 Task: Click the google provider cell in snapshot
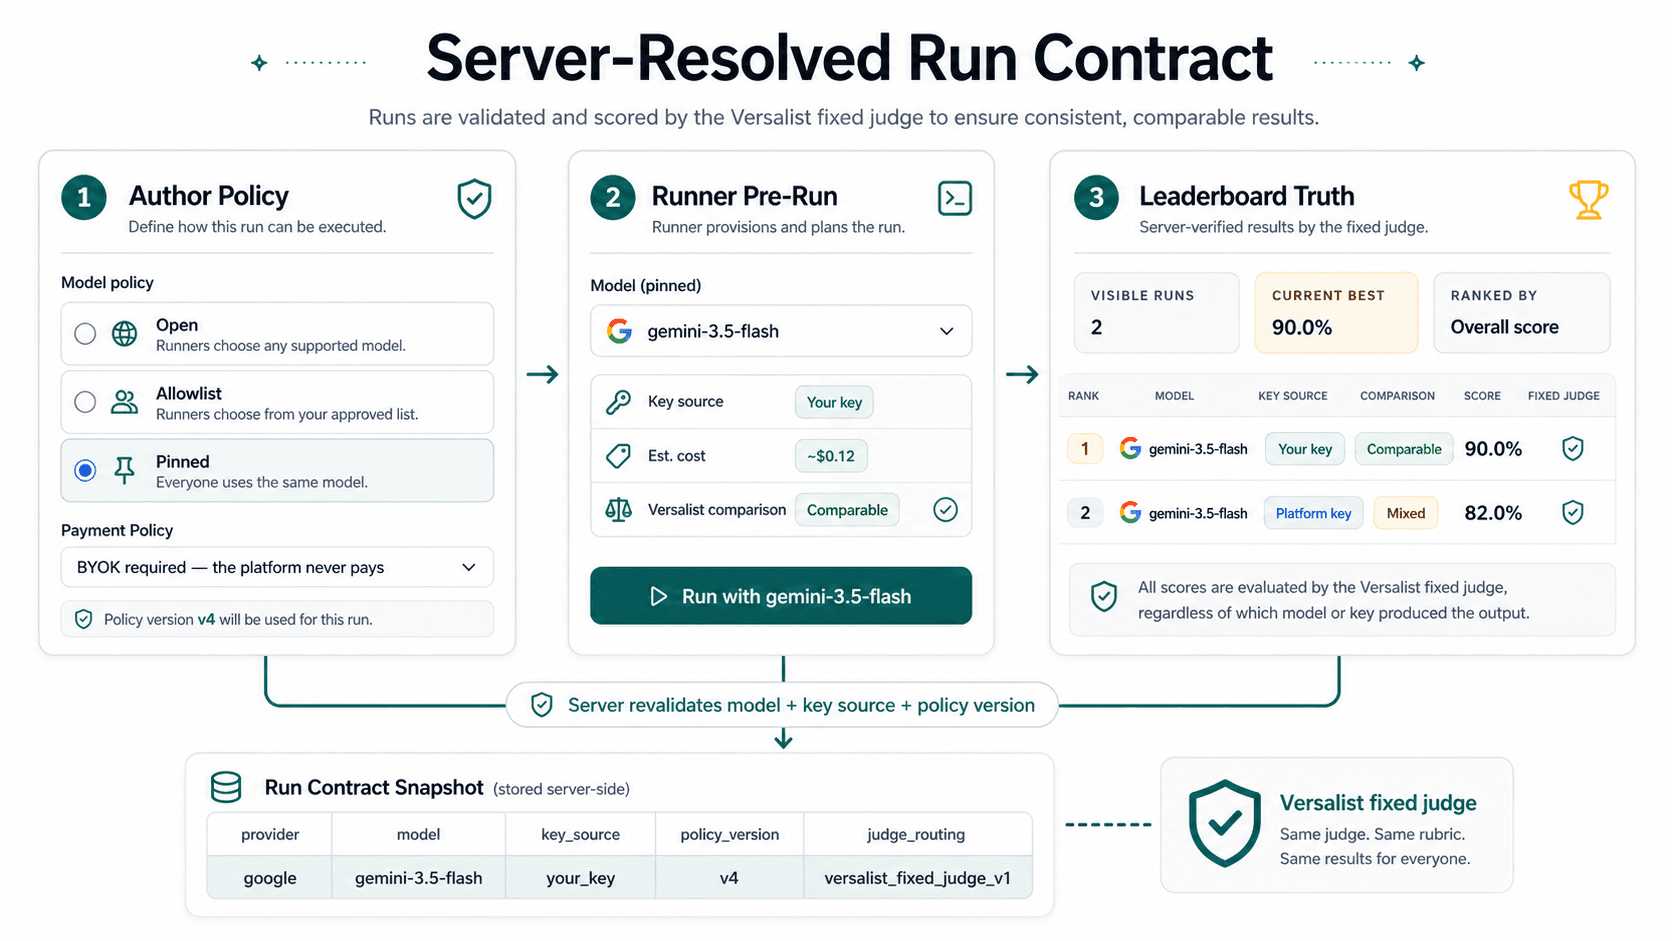pyautogui.click(x=270, y=878)
